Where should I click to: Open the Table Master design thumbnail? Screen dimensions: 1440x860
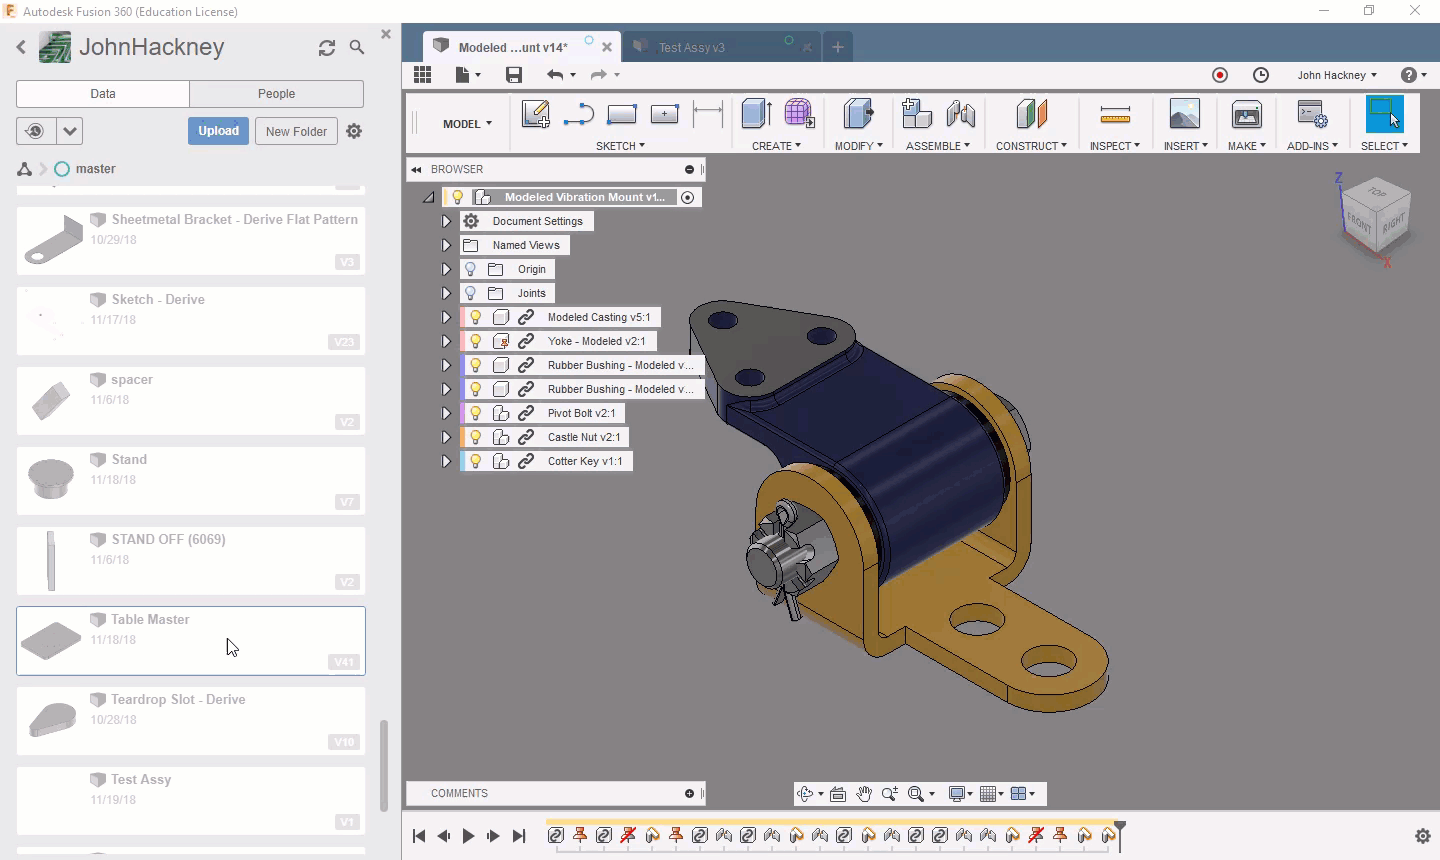(x=51, y=640)
